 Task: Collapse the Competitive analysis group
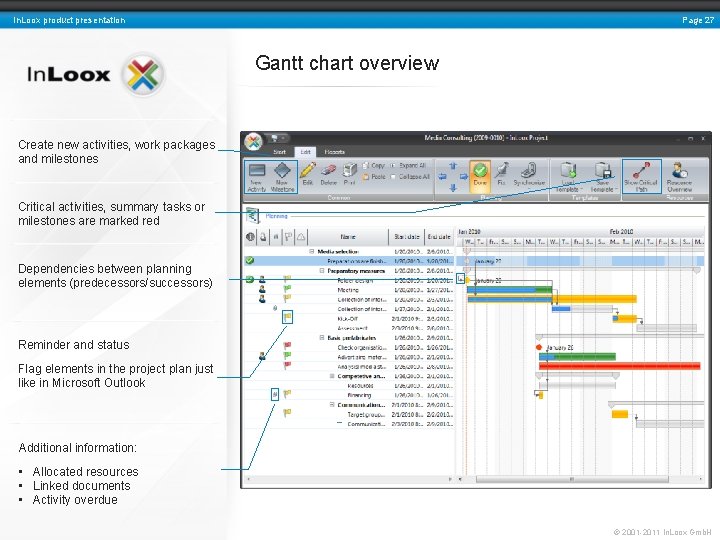pyautogui.click(x=332, y=376)
